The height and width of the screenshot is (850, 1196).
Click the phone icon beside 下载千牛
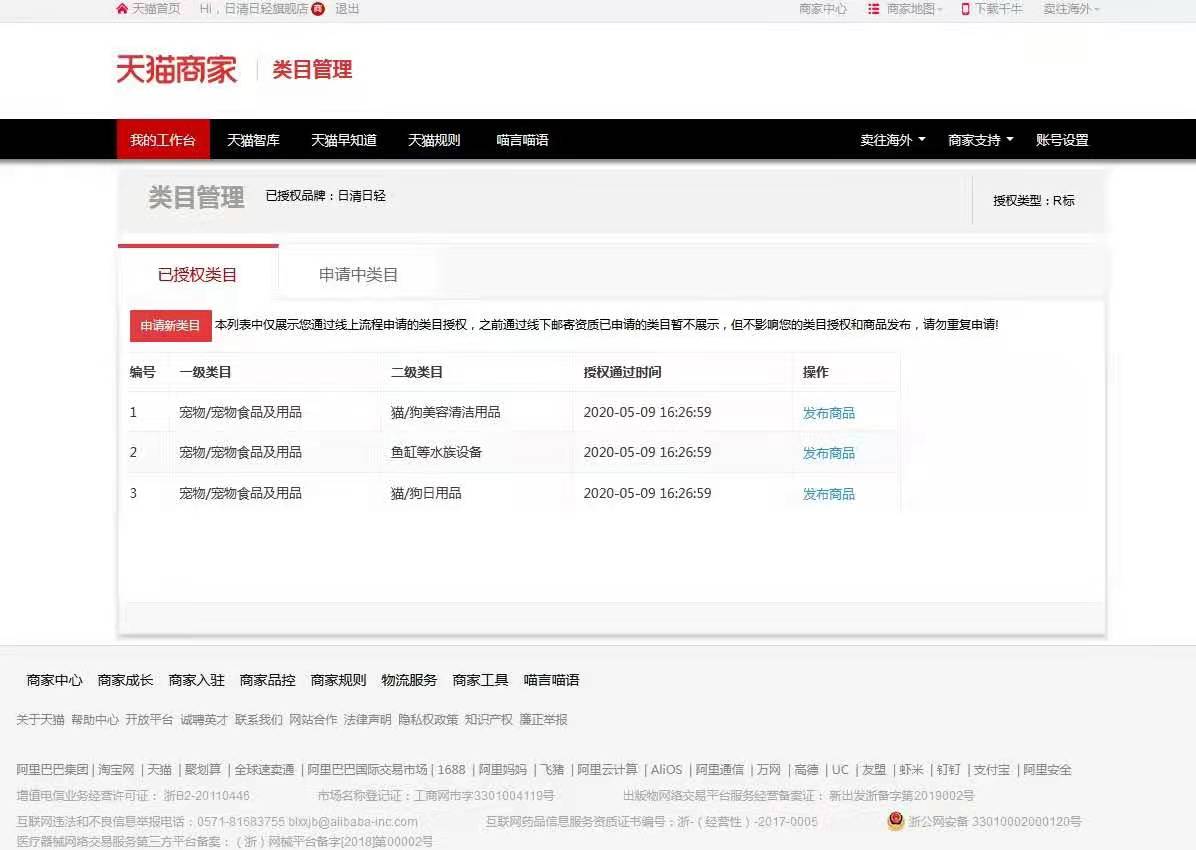point(965,8)
